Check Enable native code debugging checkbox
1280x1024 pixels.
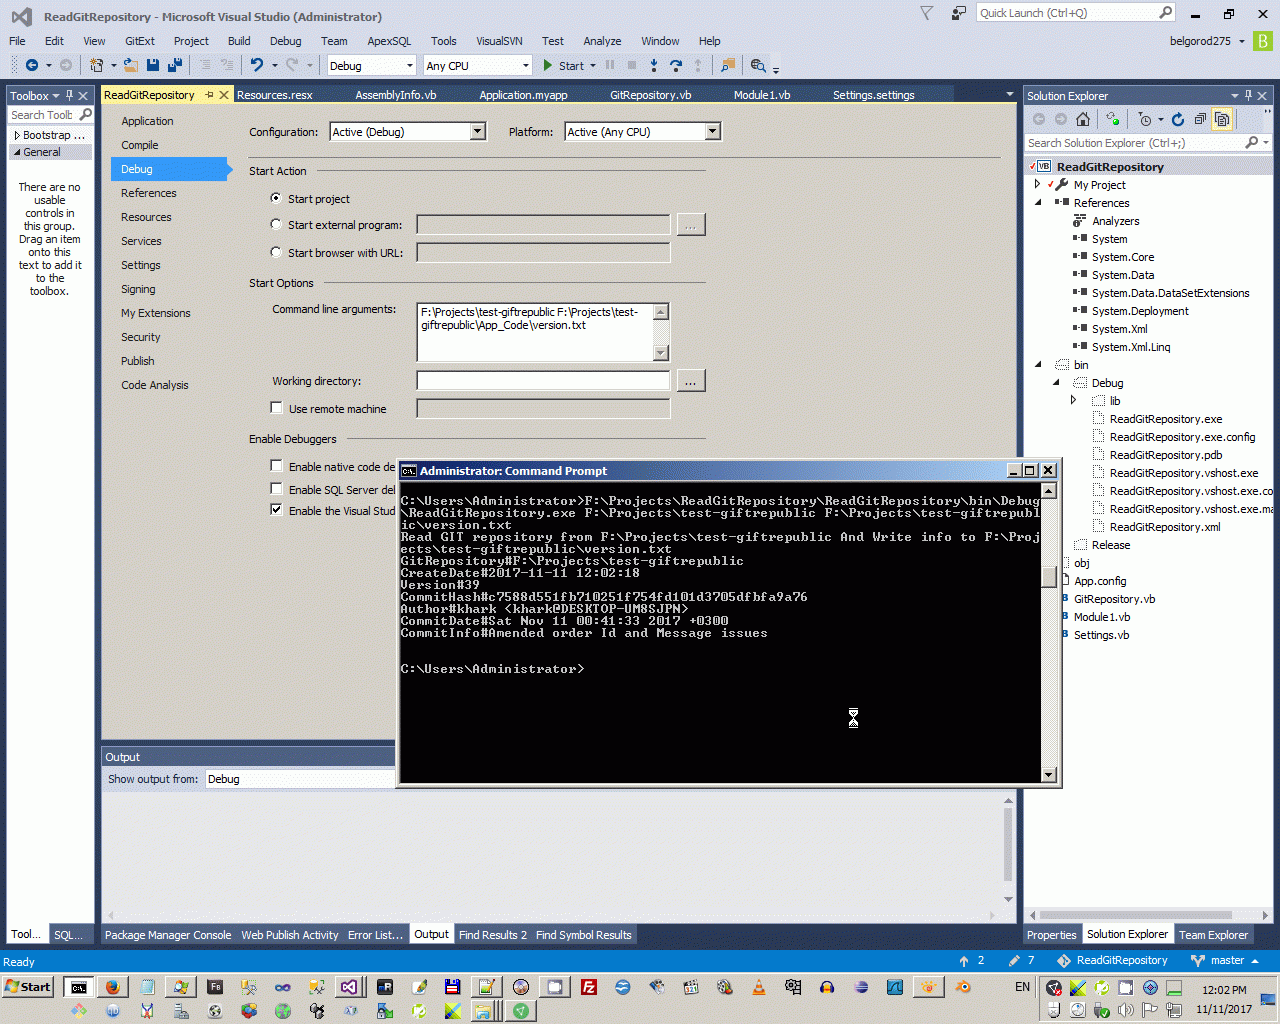coord(276,466)
